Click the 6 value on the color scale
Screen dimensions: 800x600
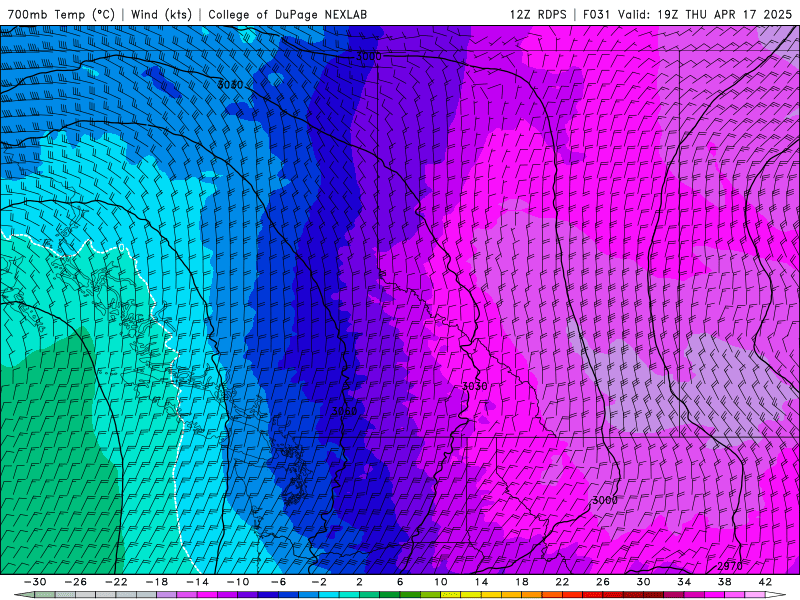(x=399, y=582)
